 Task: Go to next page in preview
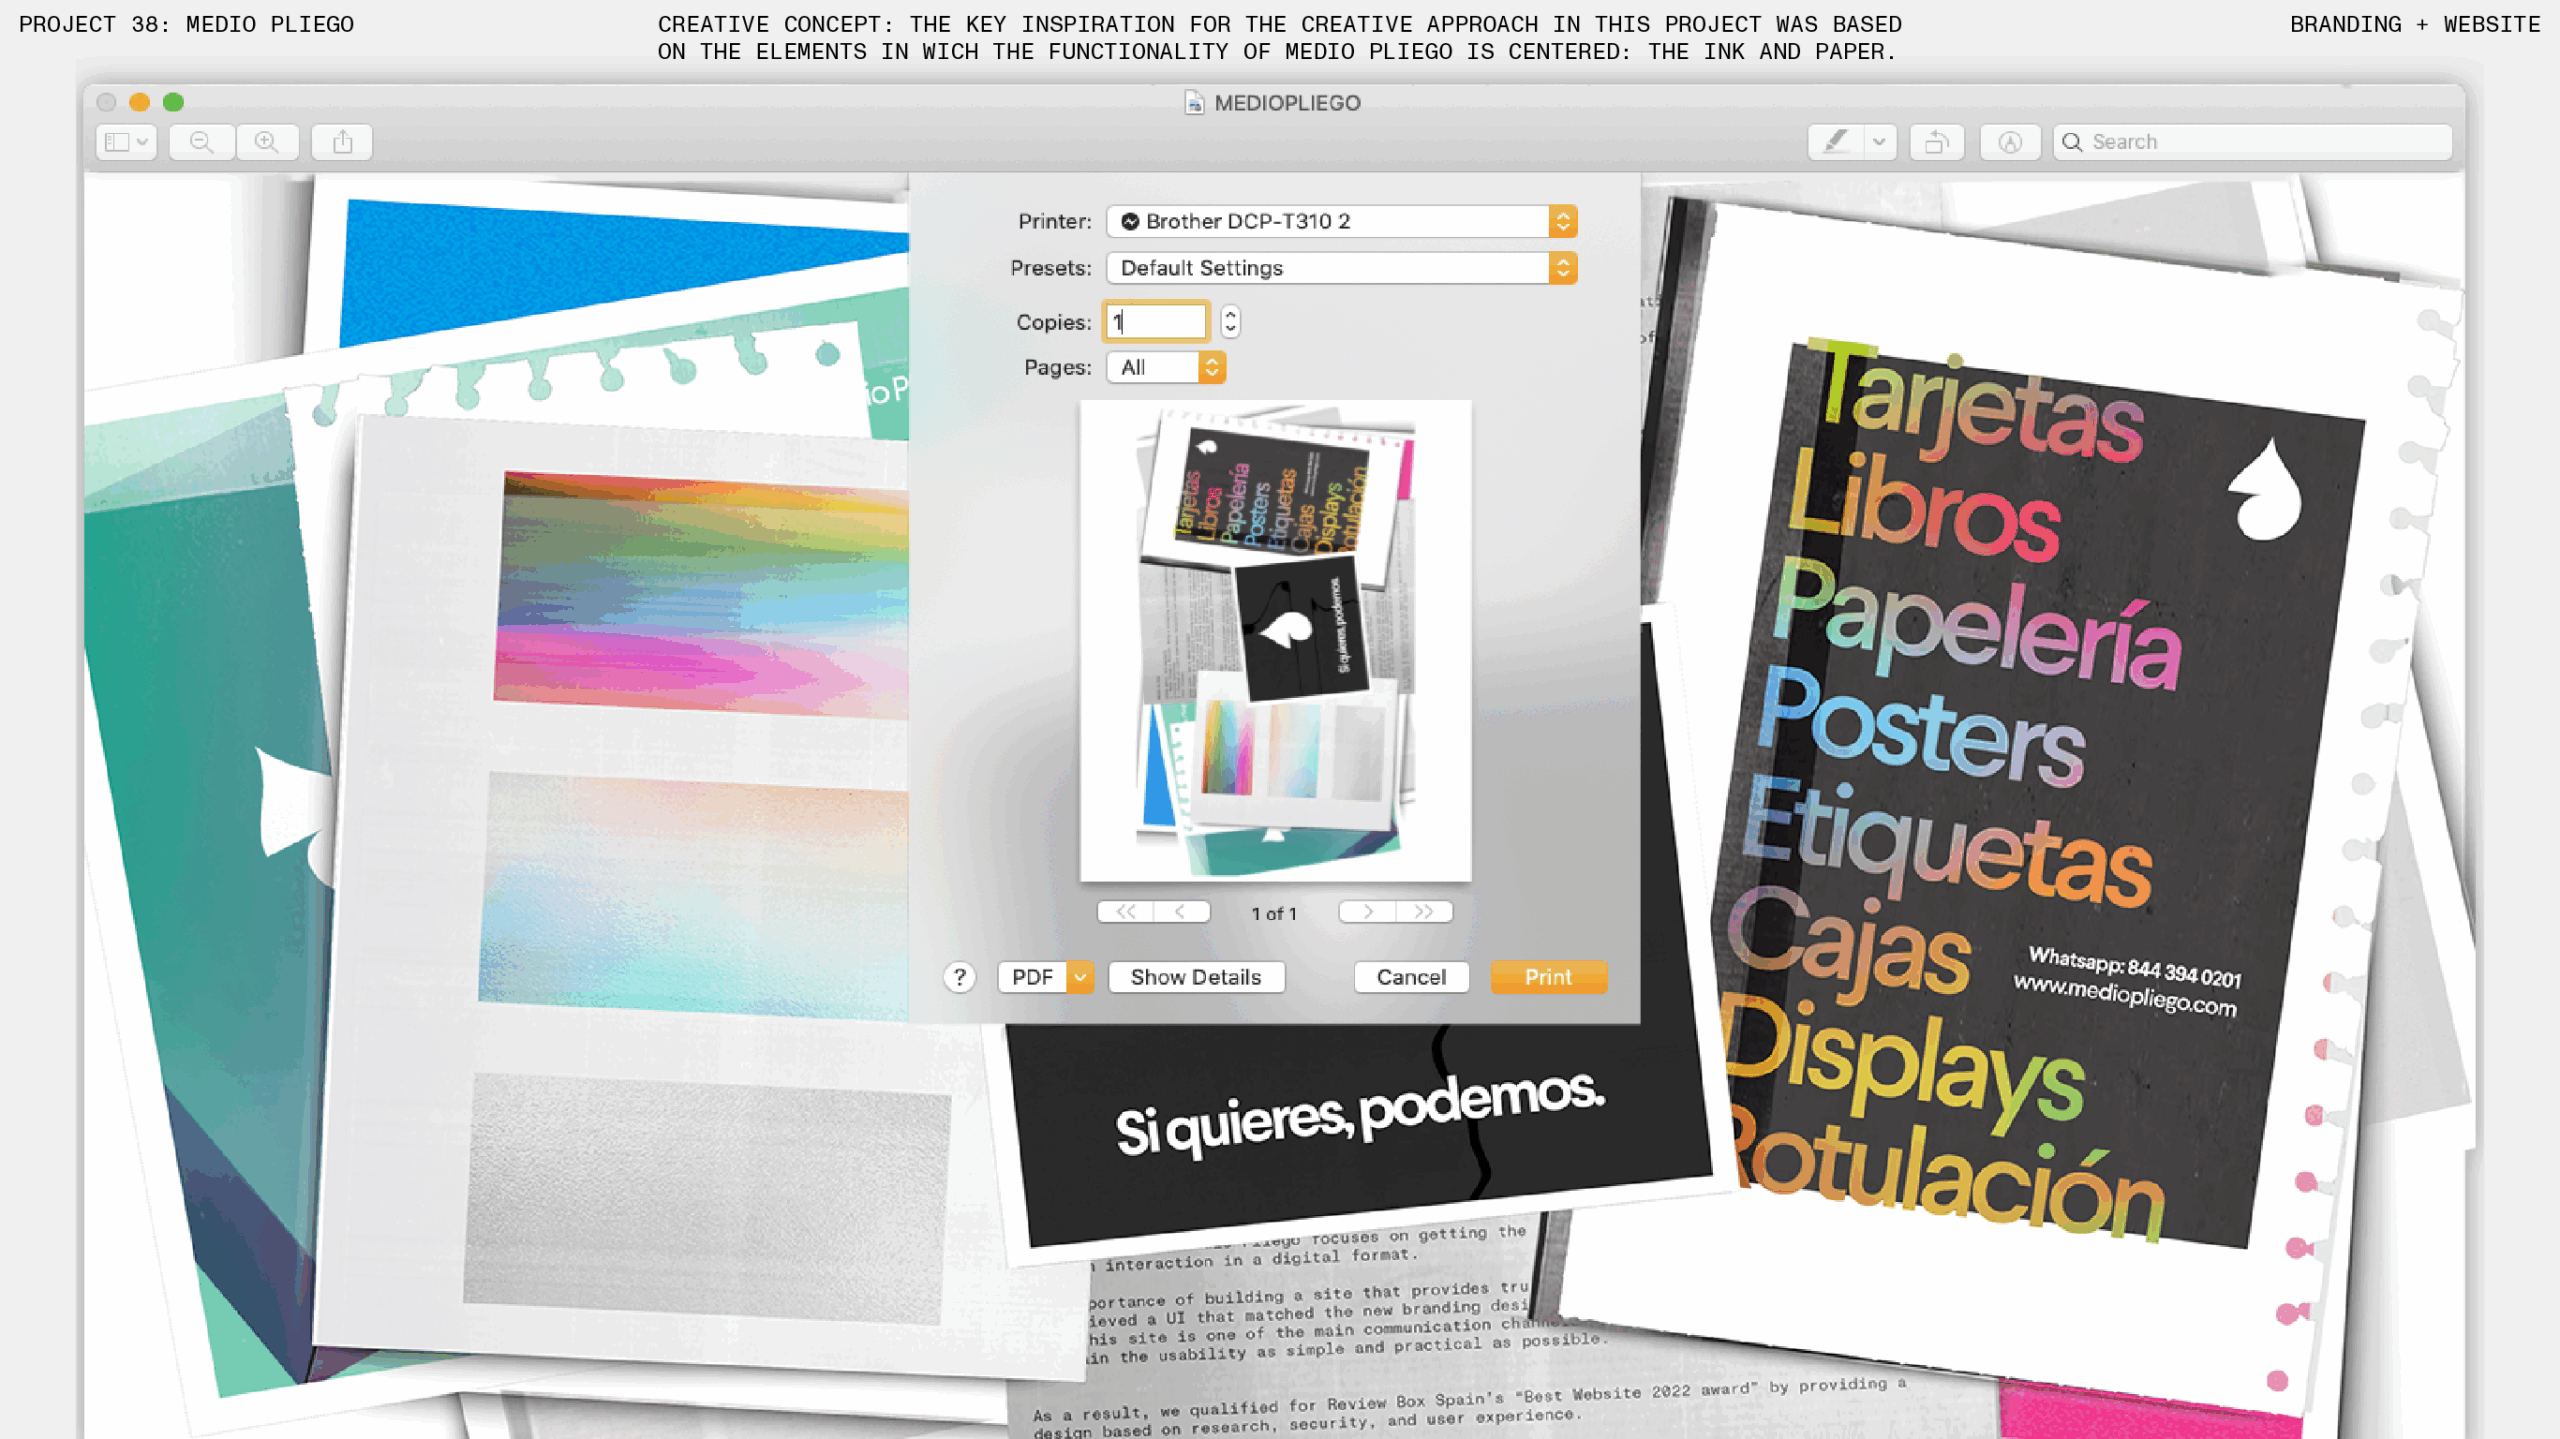coord(1367,912)
